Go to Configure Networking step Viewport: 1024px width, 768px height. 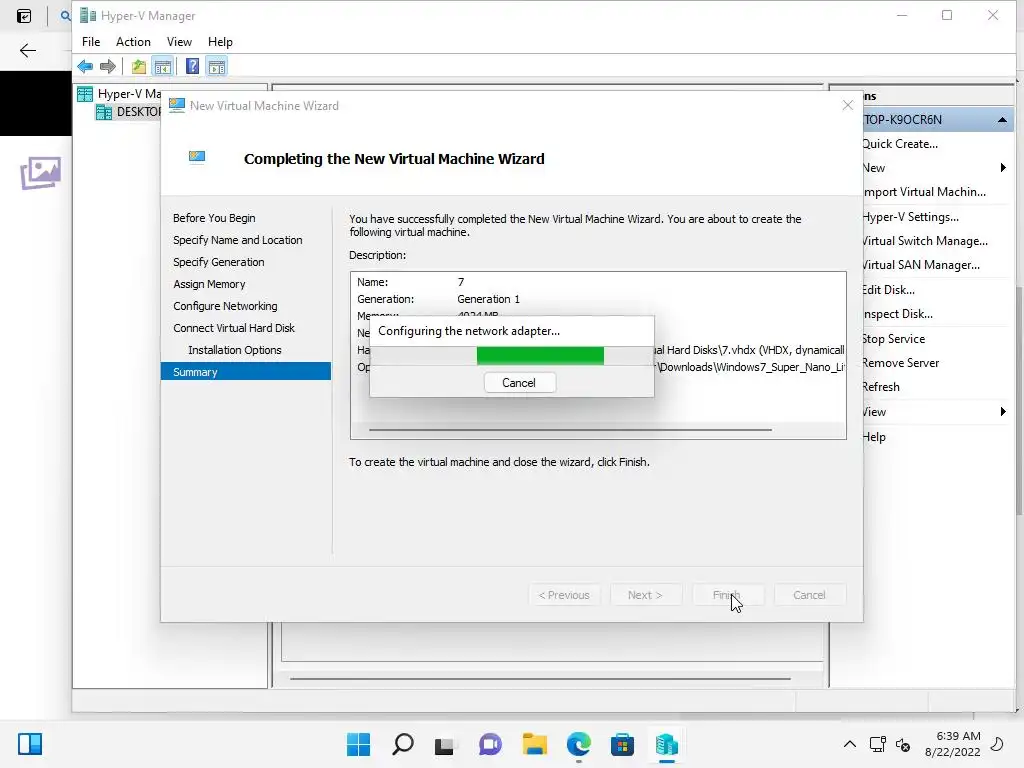click(x=225, y=306)
